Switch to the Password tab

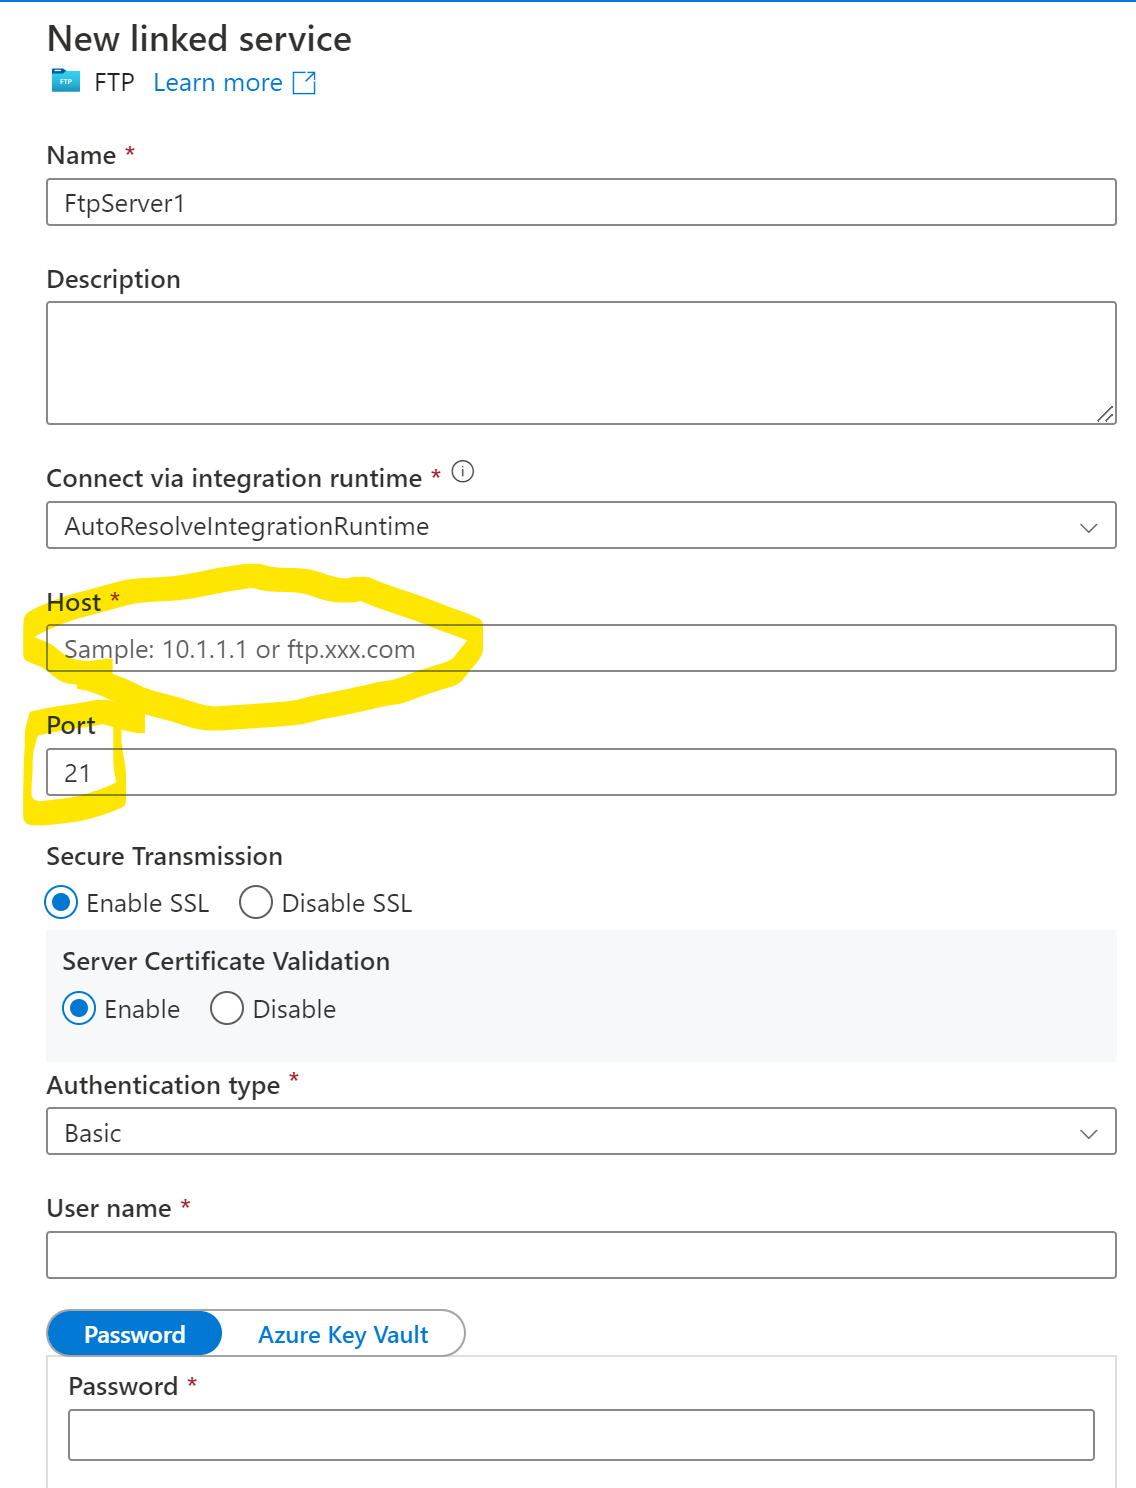click(x=135, y=1334)
